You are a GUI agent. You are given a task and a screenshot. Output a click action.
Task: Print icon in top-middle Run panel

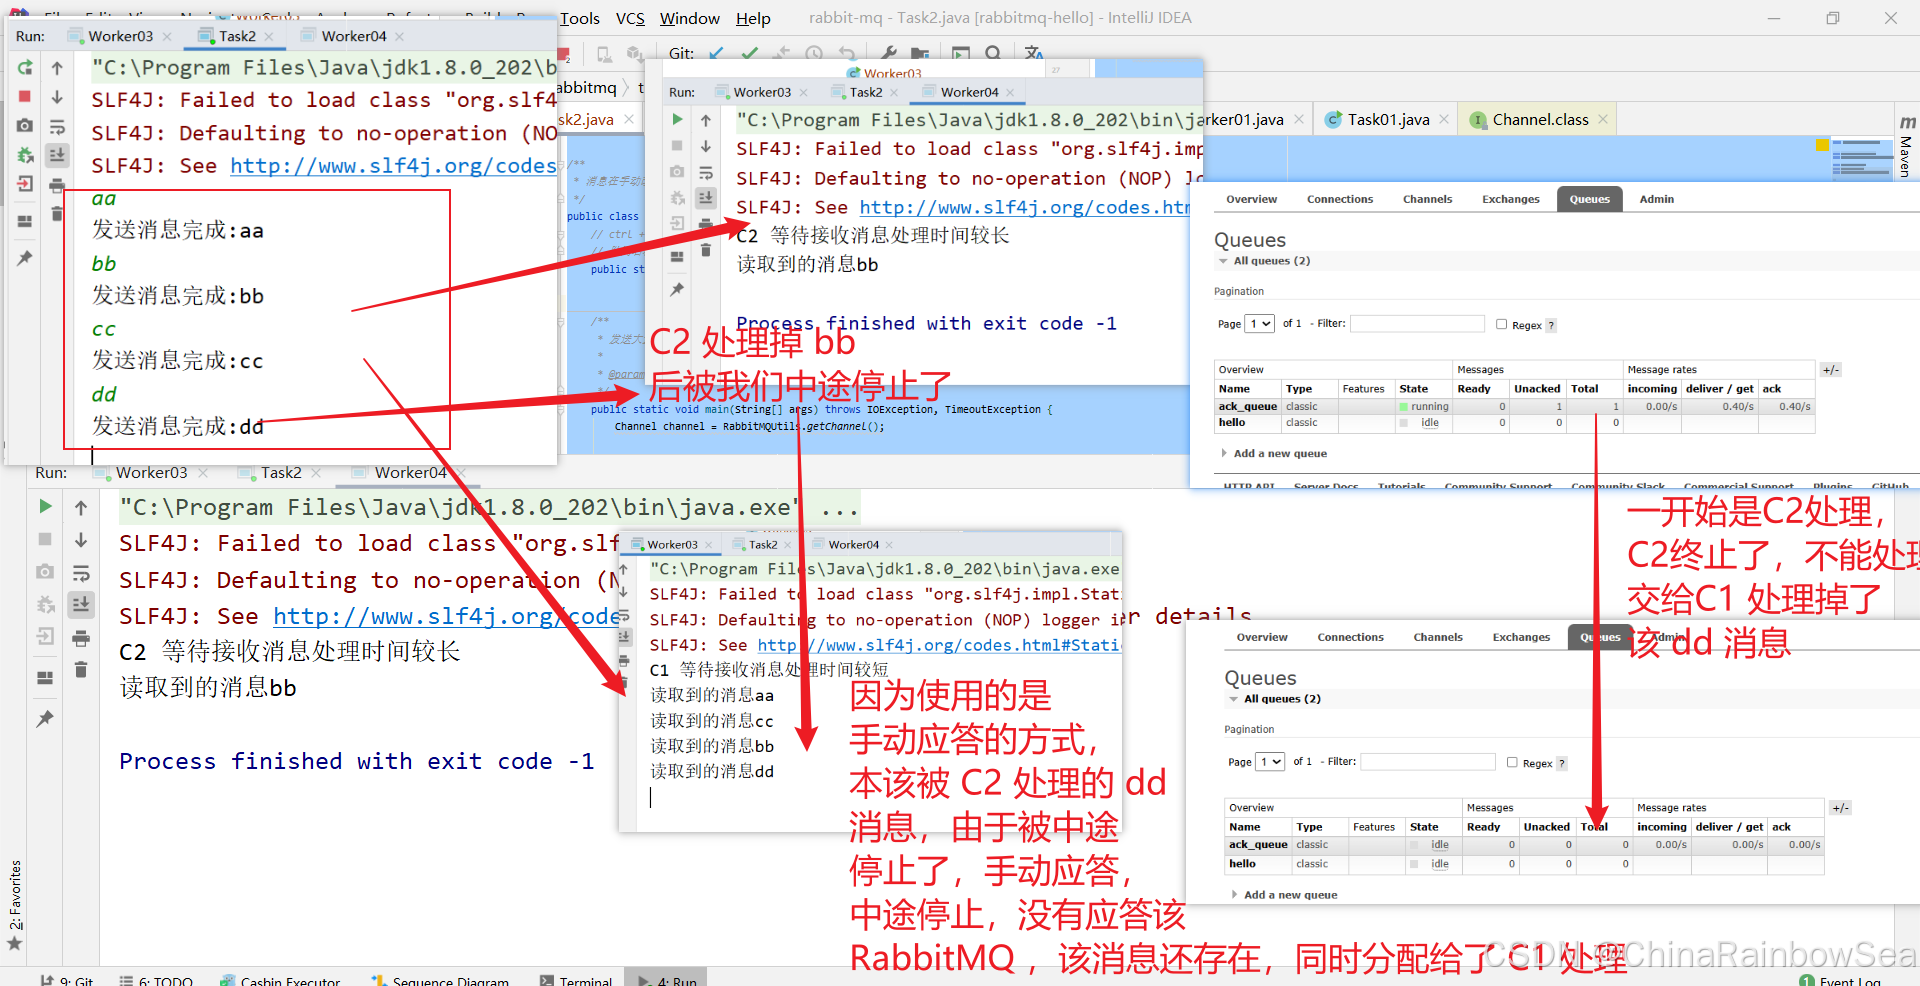pos(706,224)
